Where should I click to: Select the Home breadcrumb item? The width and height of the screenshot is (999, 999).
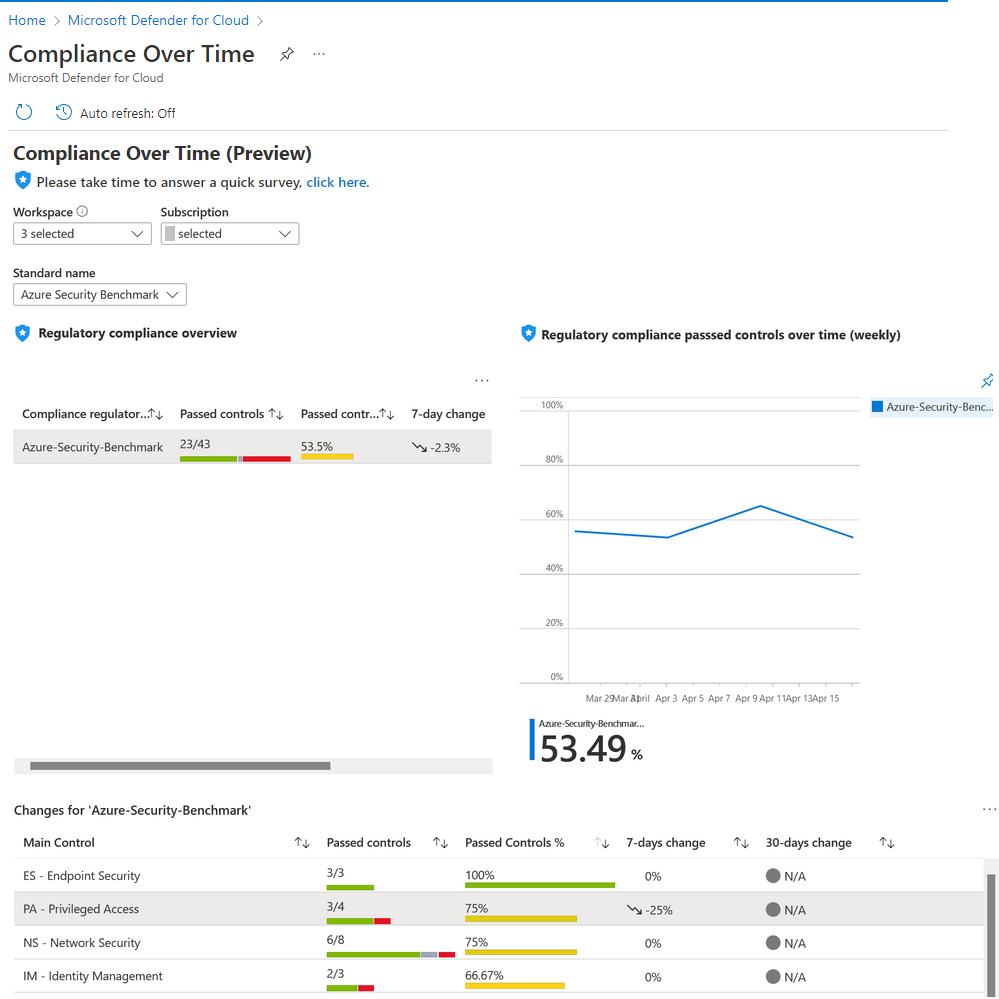coord(27,20)
